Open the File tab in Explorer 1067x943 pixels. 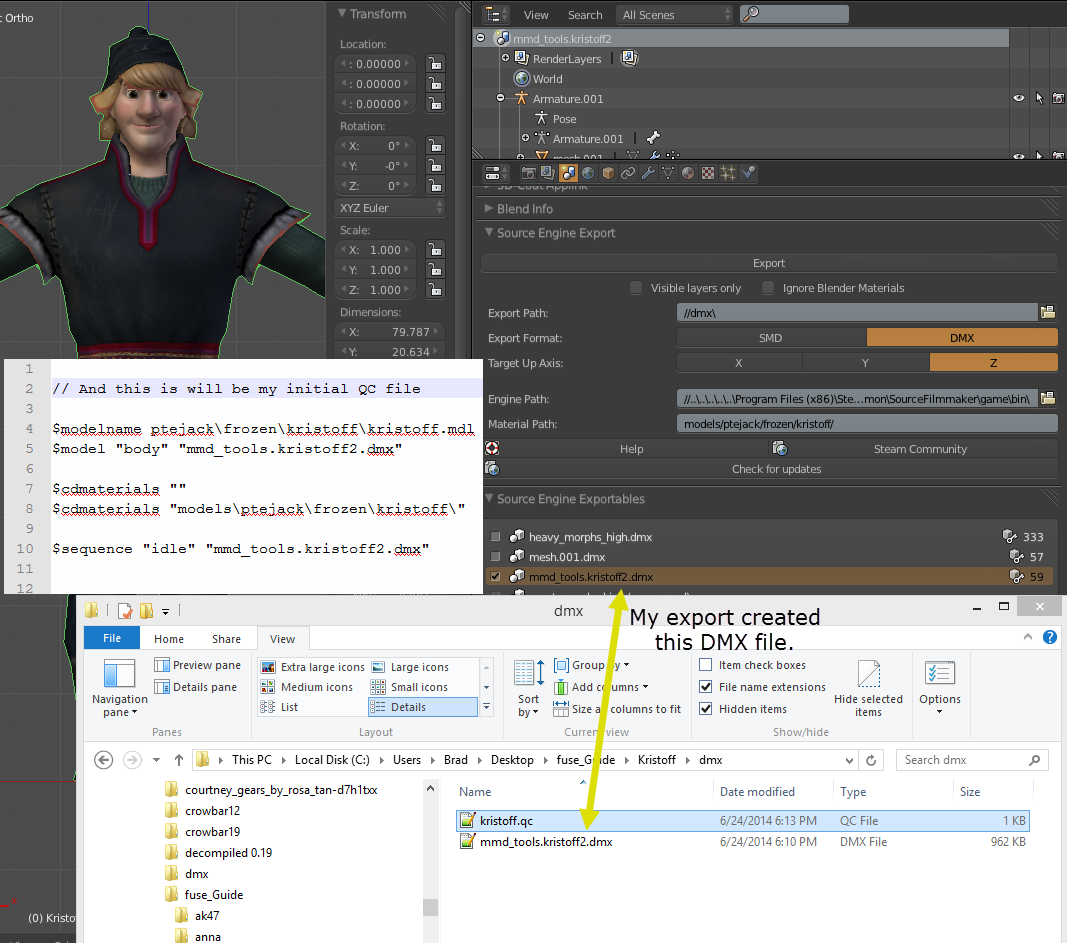(x=112, y=638)
